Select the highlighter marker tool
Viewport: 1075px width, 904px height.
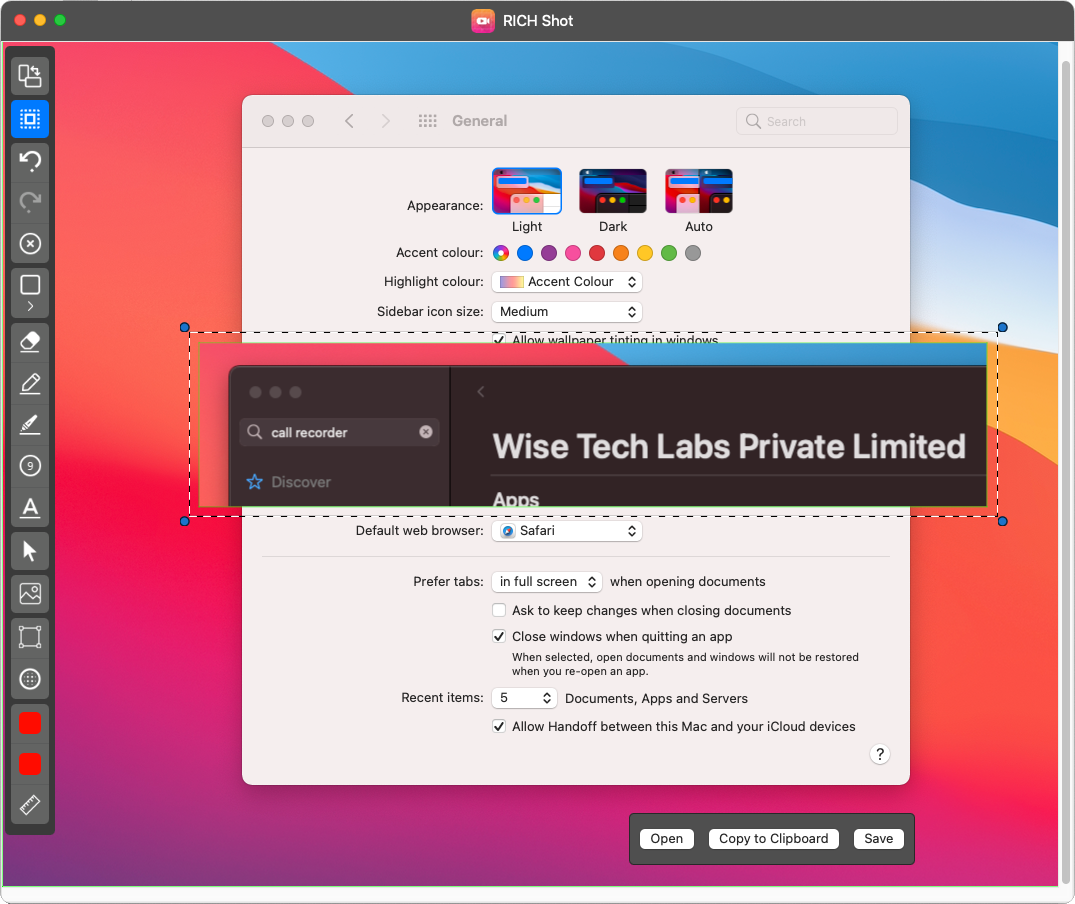[x=29, y=424]
